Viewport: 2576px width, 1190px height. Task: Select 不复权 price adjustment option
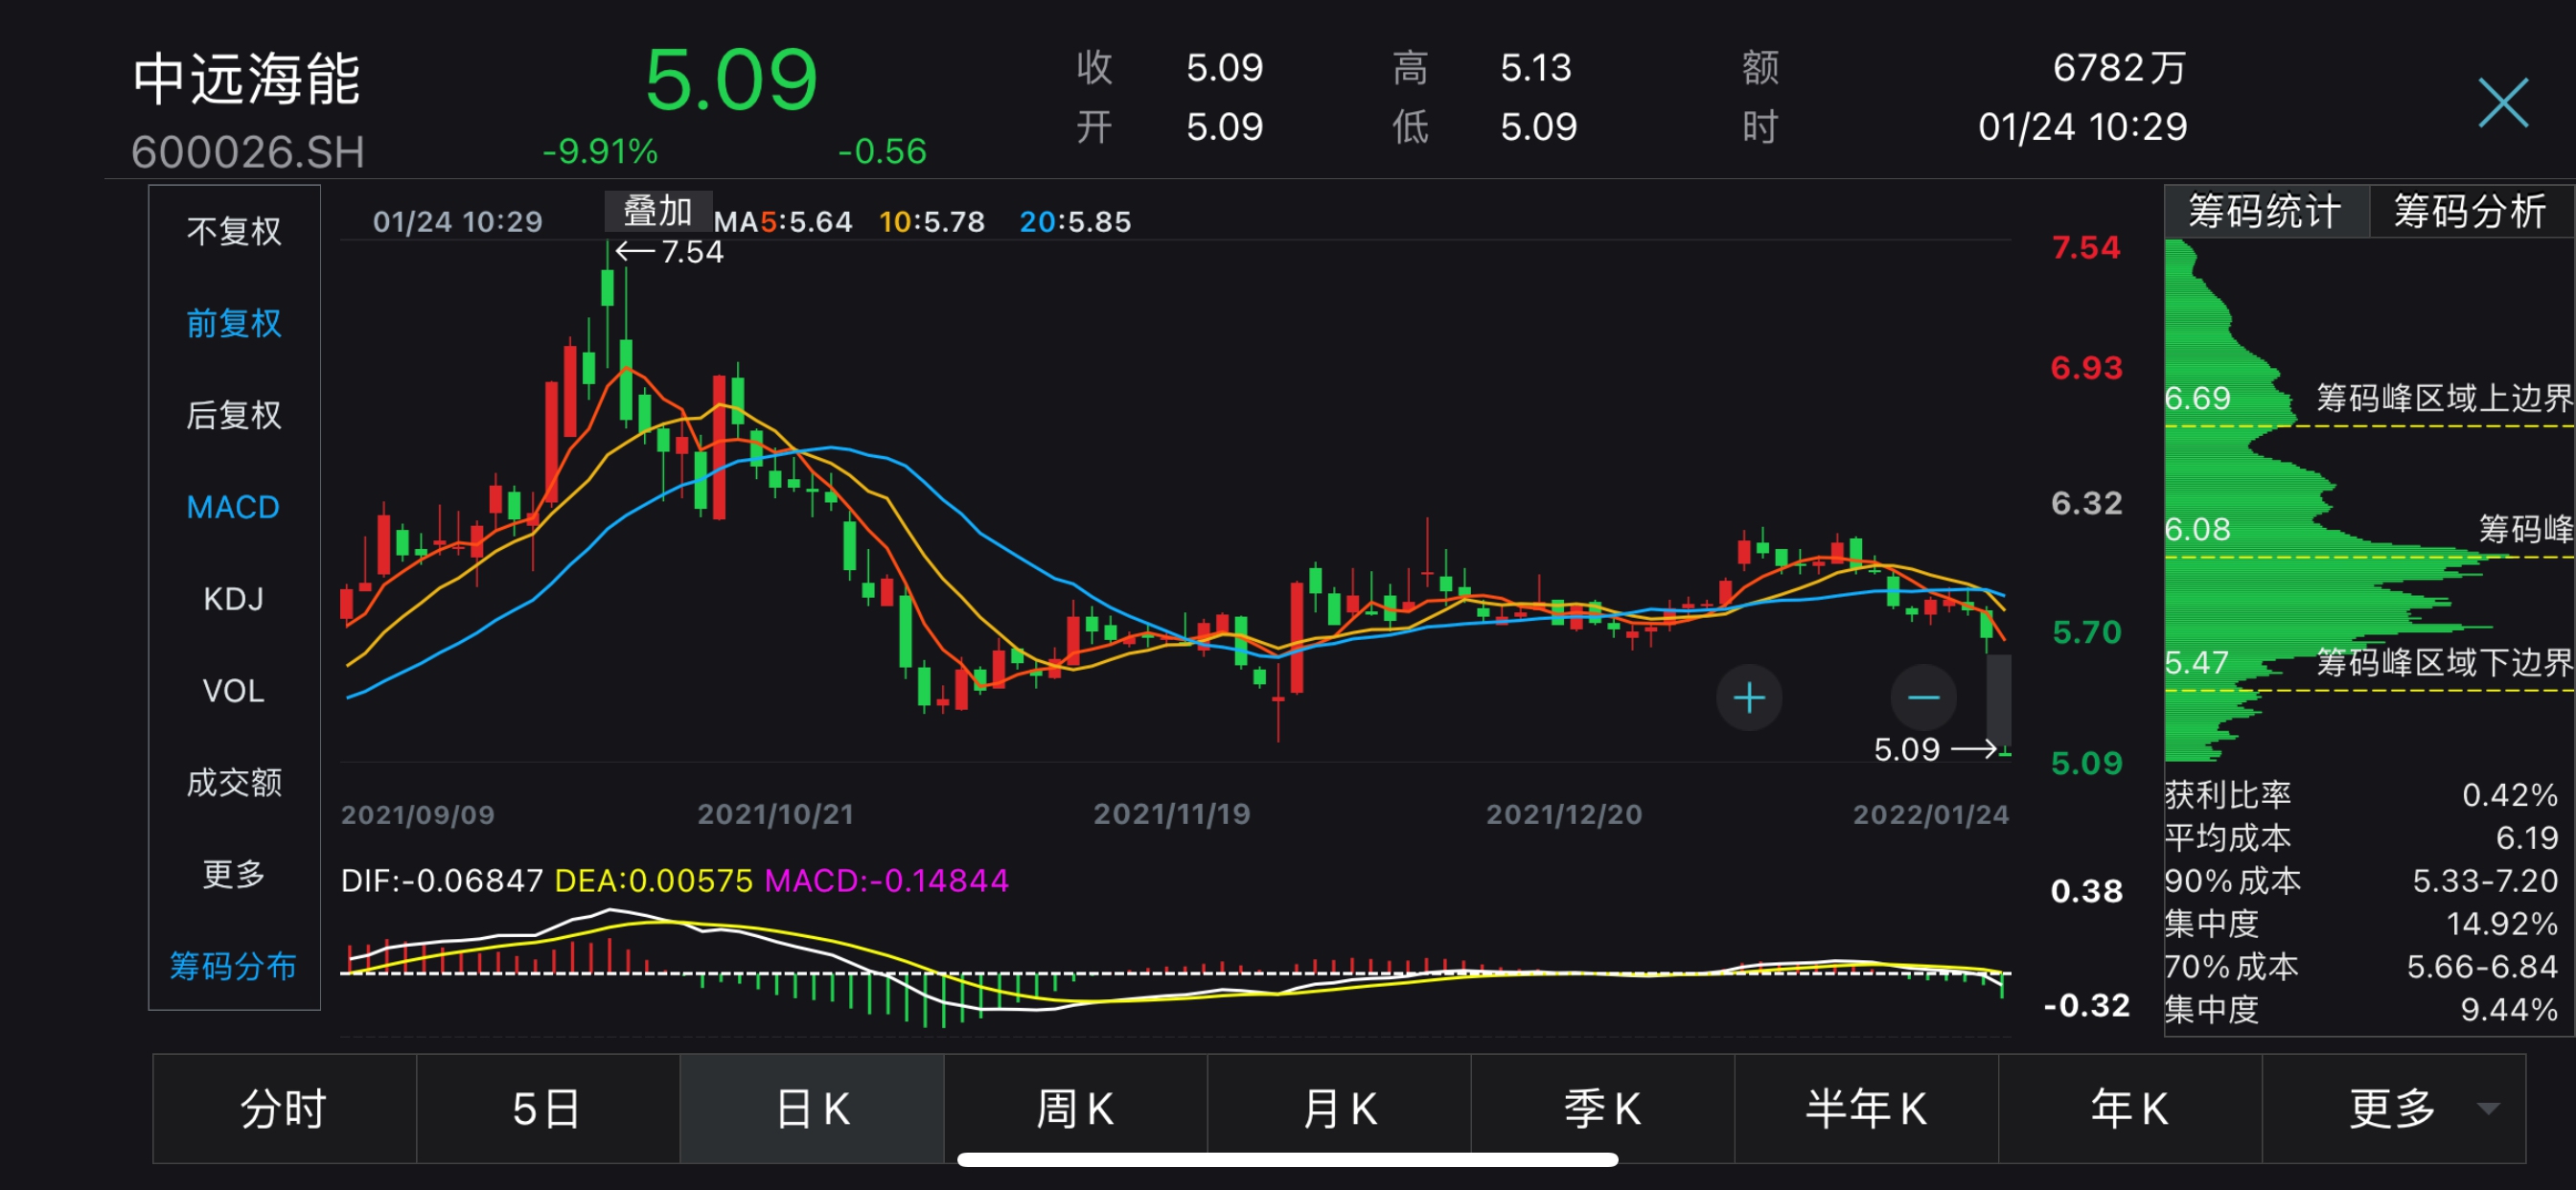234,231
